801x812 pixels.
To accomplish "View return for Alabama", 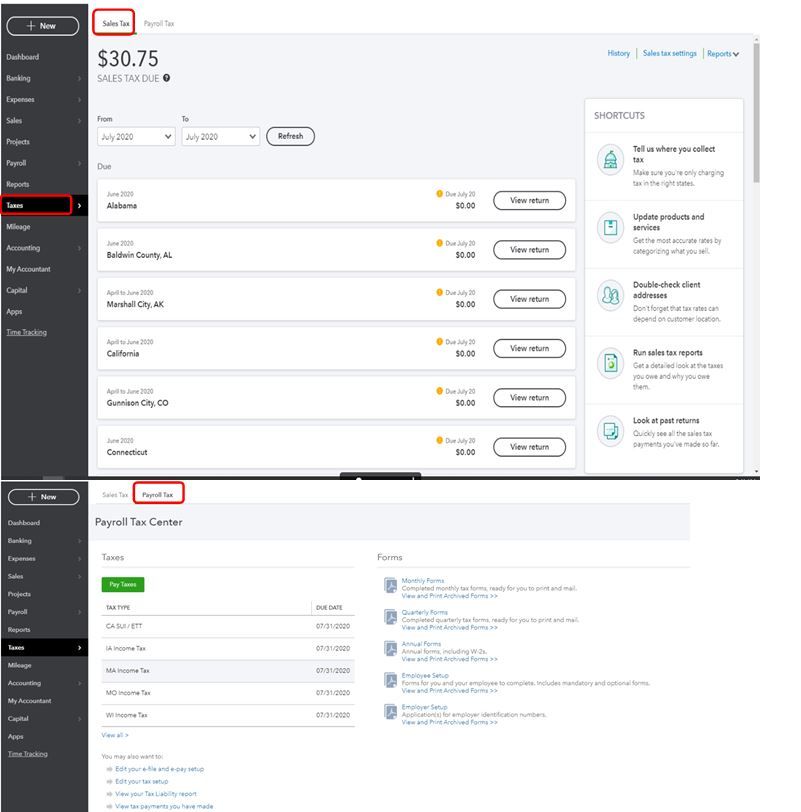I will (529, 200).
